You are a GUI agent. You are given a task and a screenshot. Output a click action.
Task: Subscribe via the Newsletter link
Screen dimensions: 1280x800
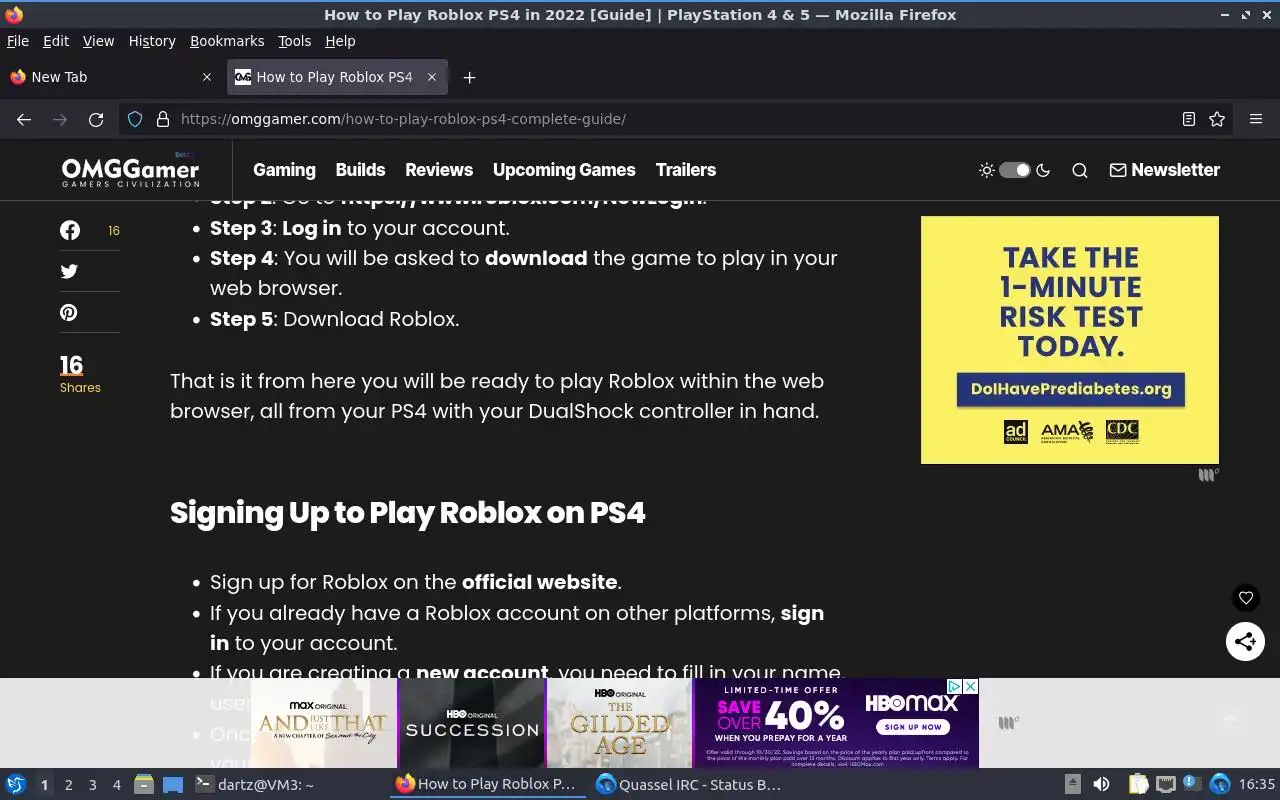pos(1164,170)
